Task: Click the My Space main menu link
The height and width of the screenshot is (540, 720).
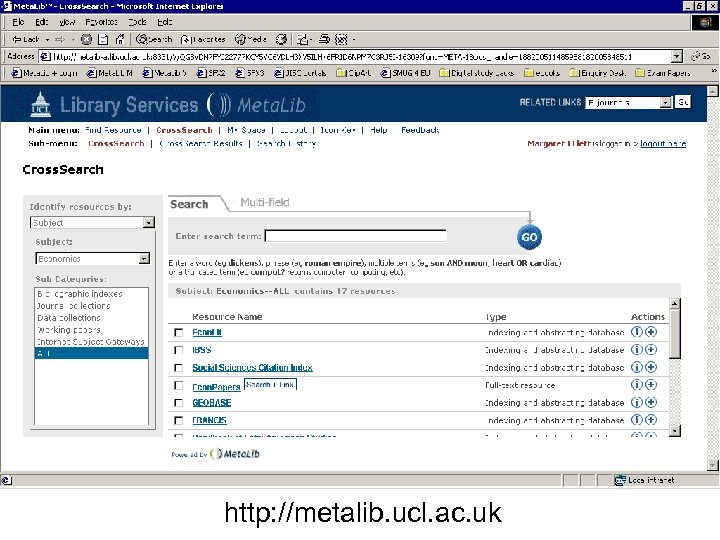Action: [x=246, y=130]
